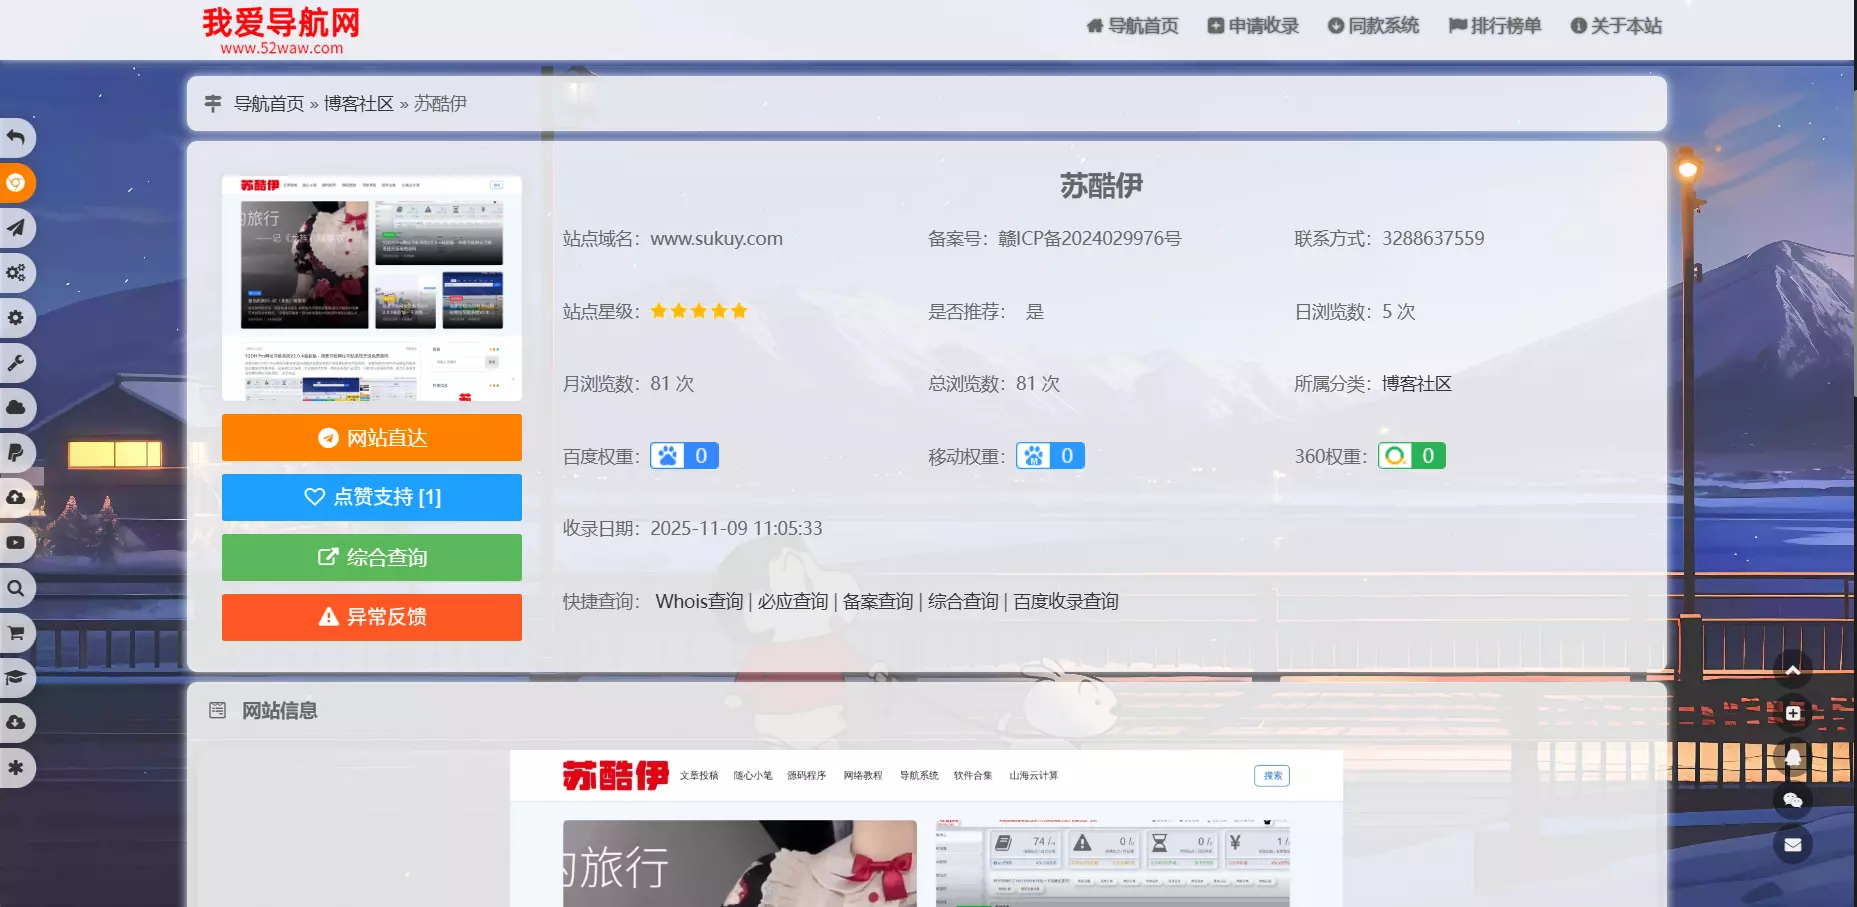Click the email envelope icon on the right
1857x907 pixels.
pyautogui.click(x=1792, y=845)
